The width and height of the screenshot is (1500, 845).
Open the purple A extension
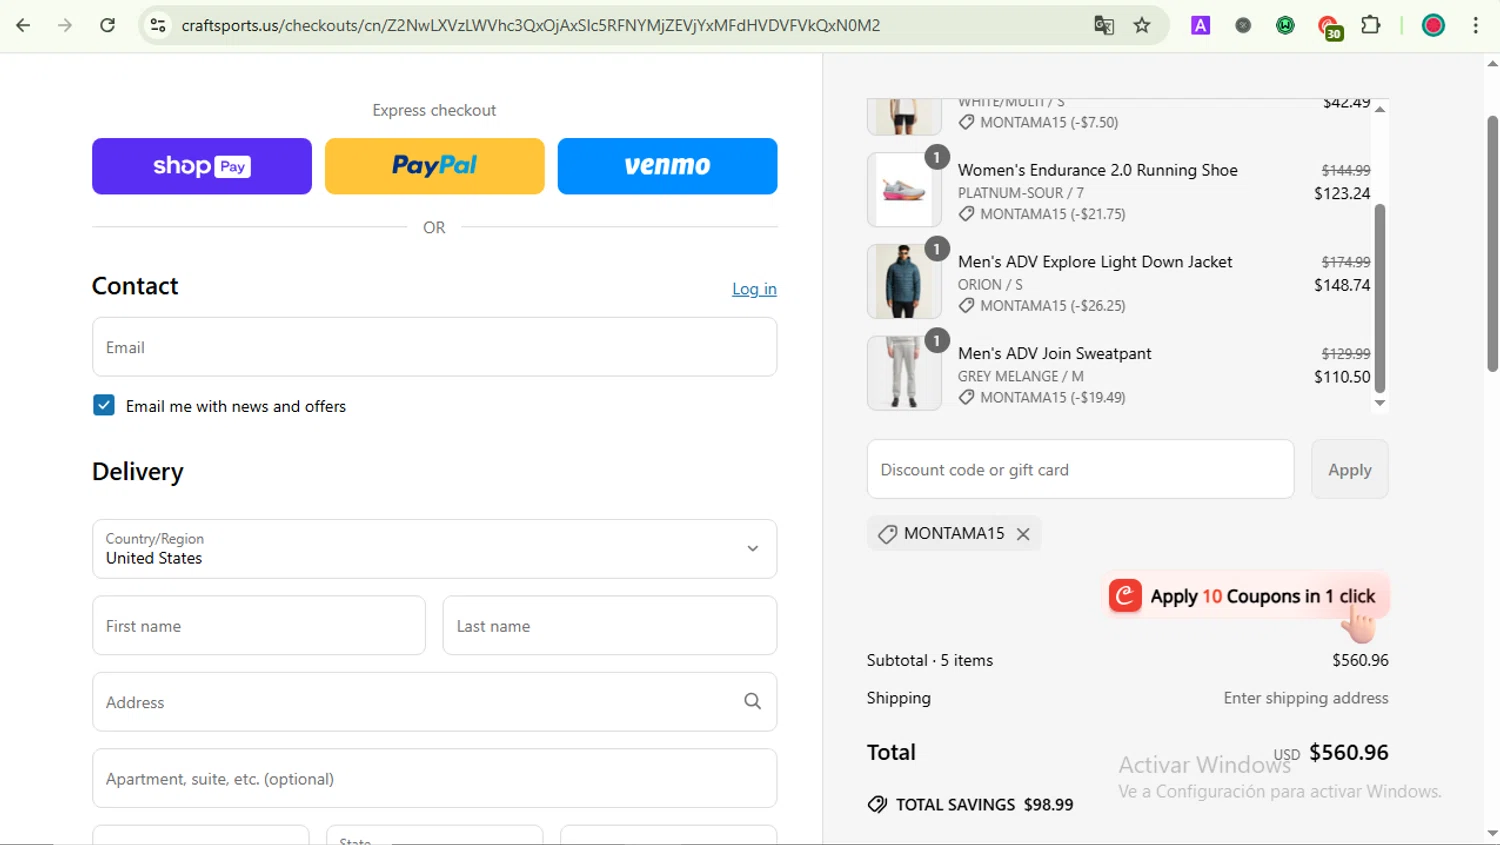point(1201,25)
